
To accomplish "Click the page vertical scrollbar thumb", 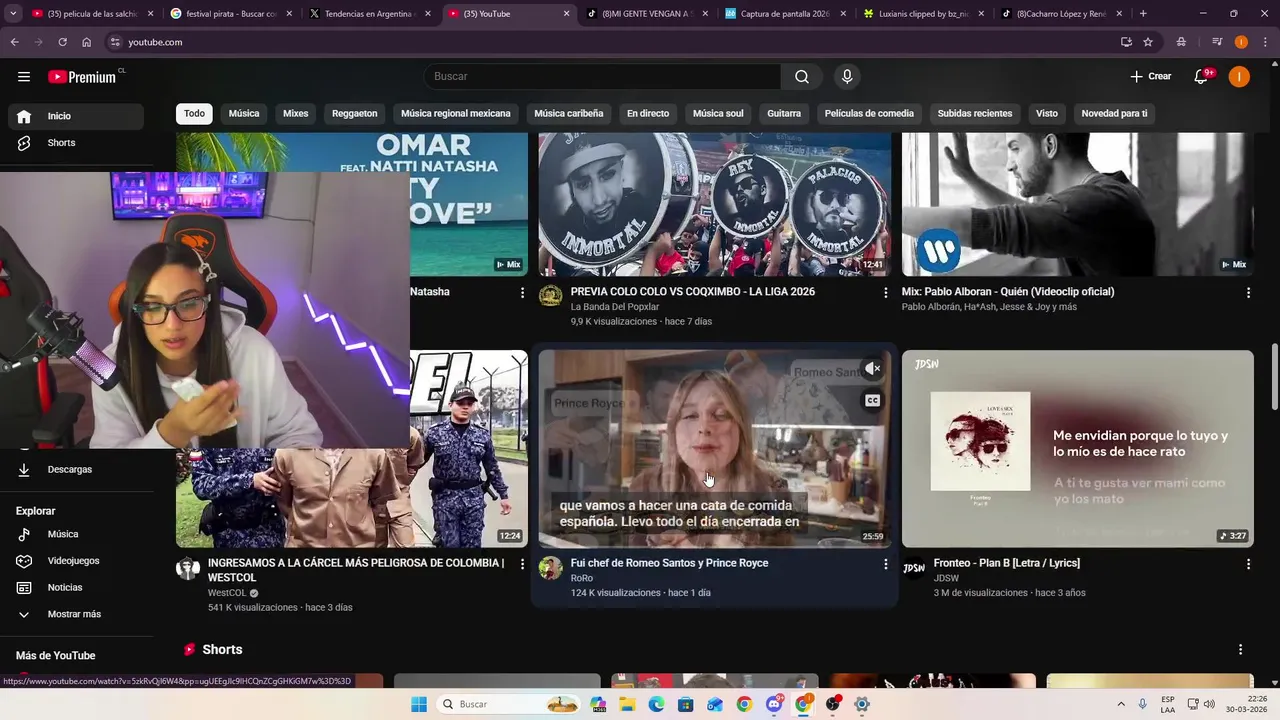I will coord(1274,377).
